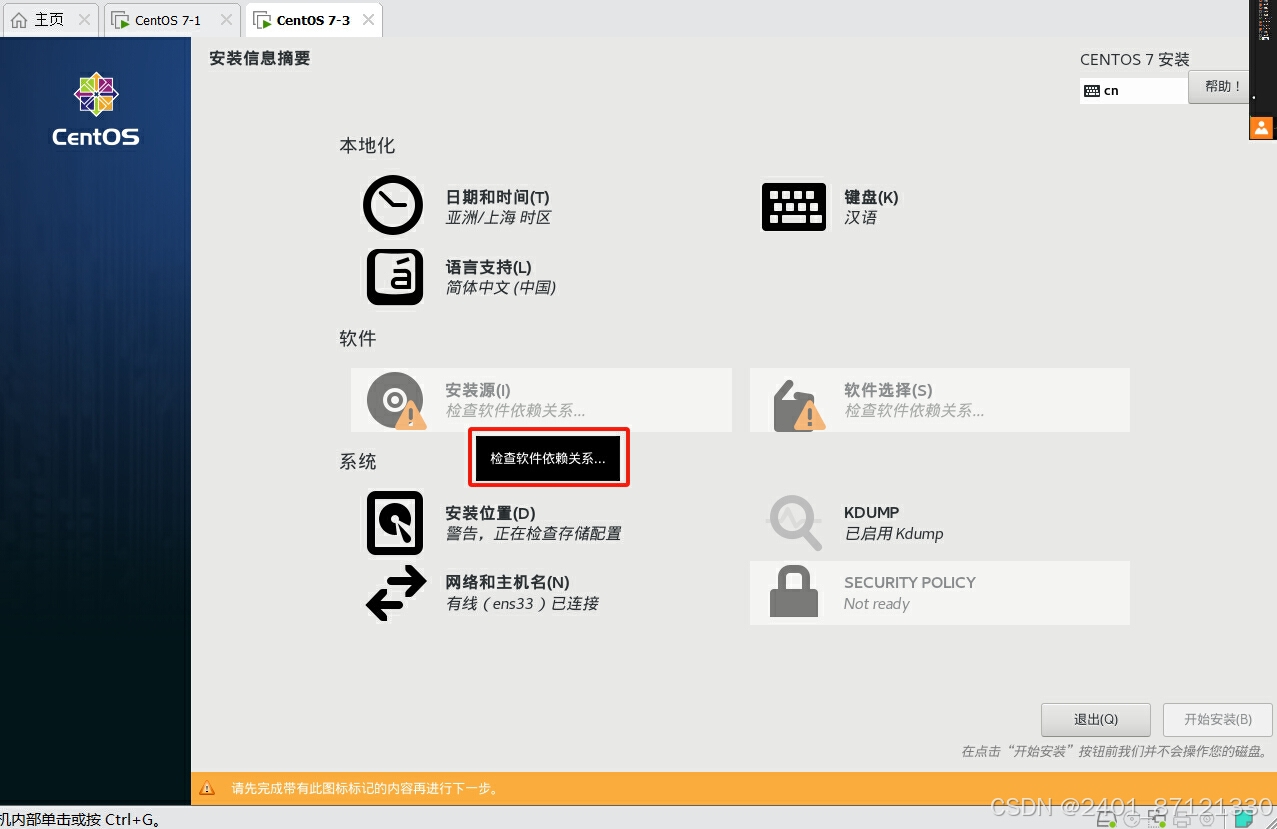Open 日期和时间(T) settings

497,197
